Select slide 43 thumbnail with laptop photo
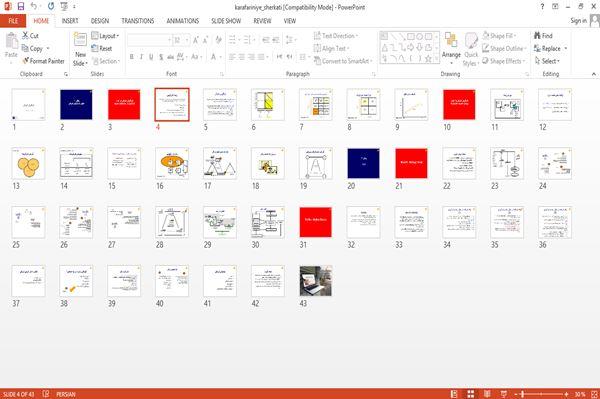This screenshot has height=399, width=600. click(316, 281)
